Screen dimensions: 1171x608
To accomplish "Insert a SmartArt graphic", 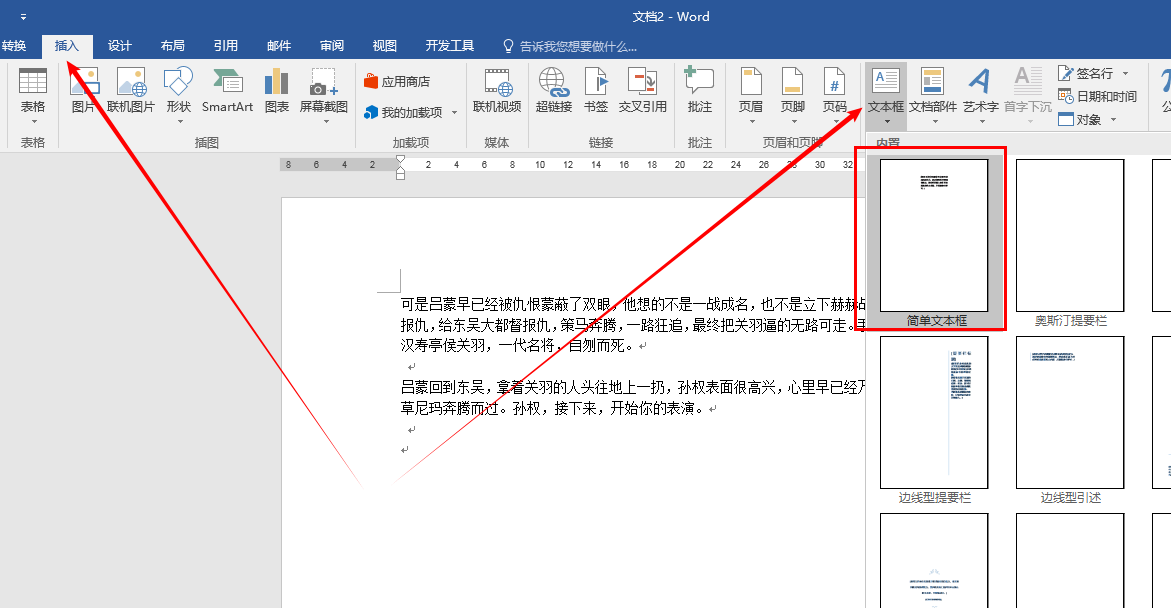I will point(227,91).
